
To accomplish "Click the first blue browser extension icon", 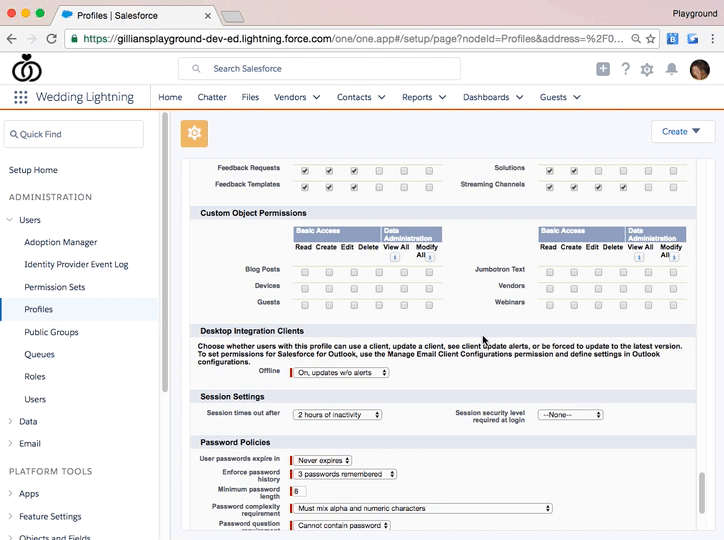I will pos(673,39).
